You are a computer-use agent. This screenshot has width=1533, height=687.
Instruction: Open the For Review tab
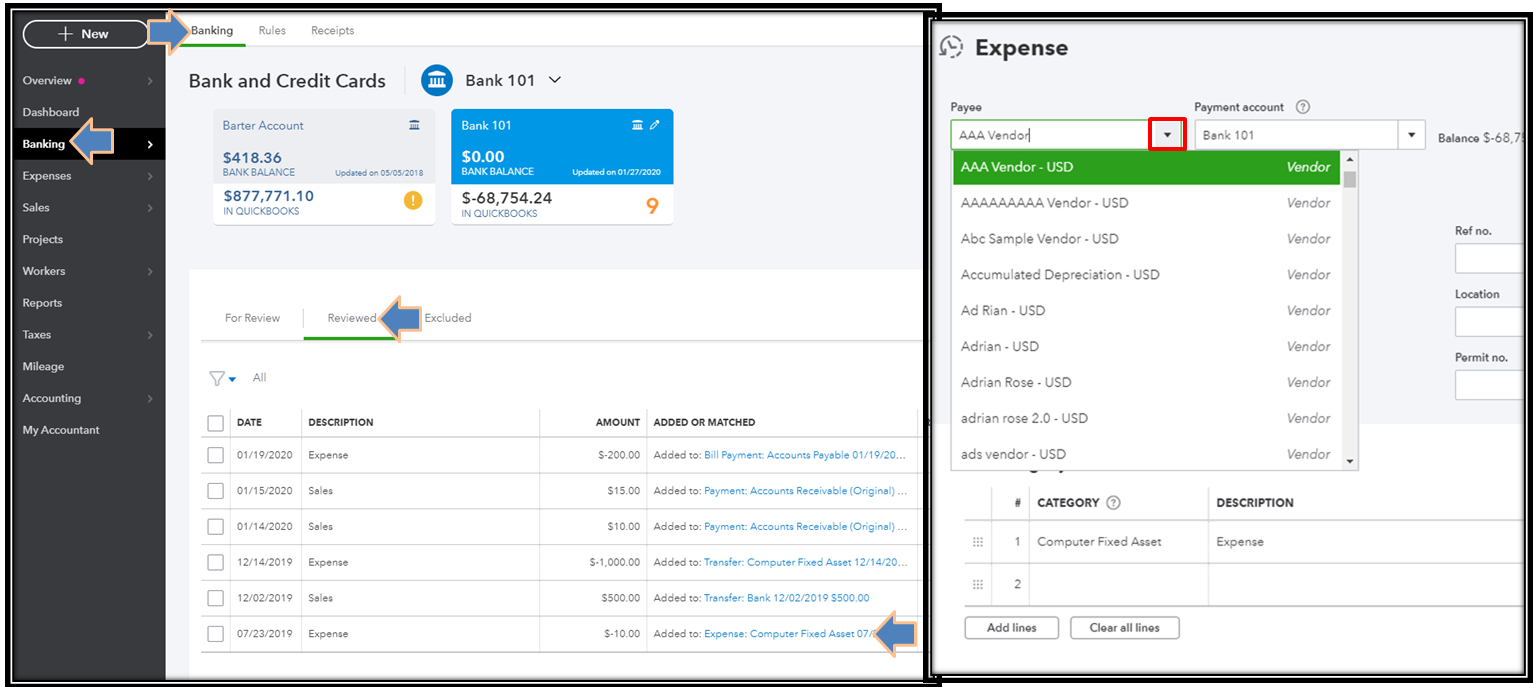tap(252, 318)
